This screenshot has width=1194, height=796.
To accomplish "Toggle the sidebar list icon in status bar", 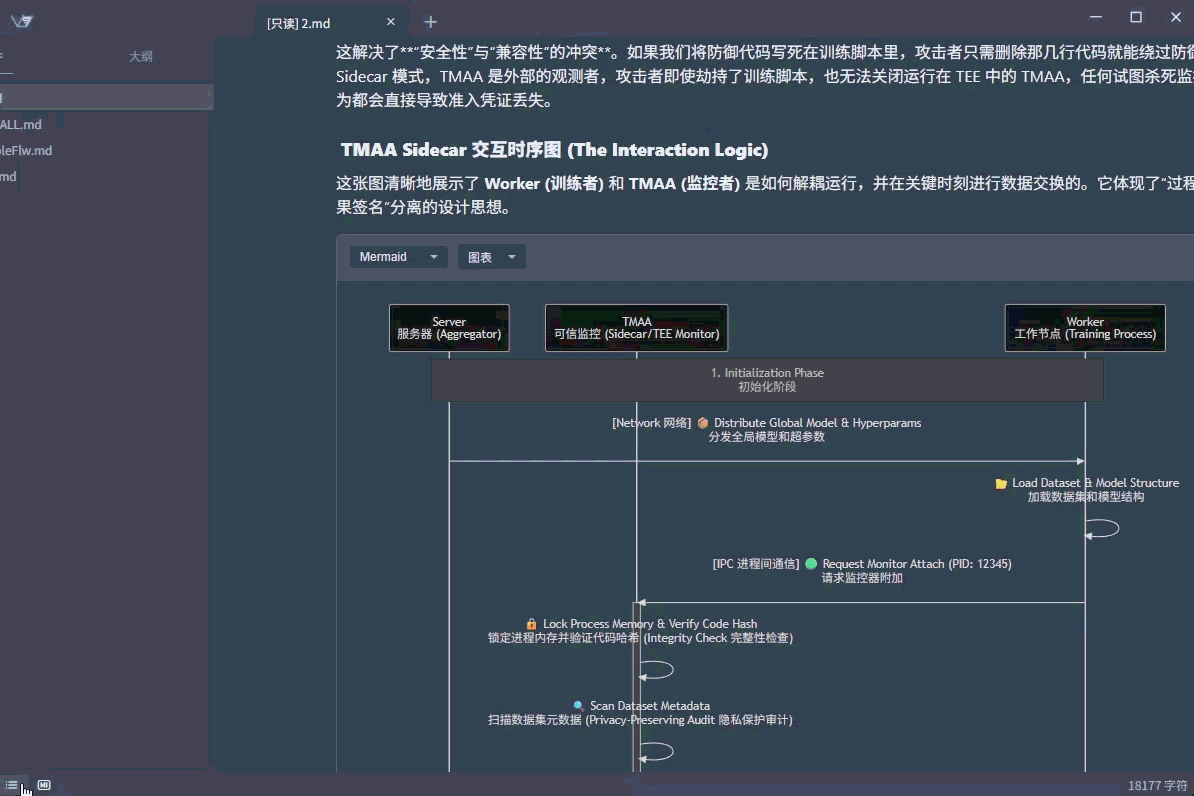I will tap(12, 785).
